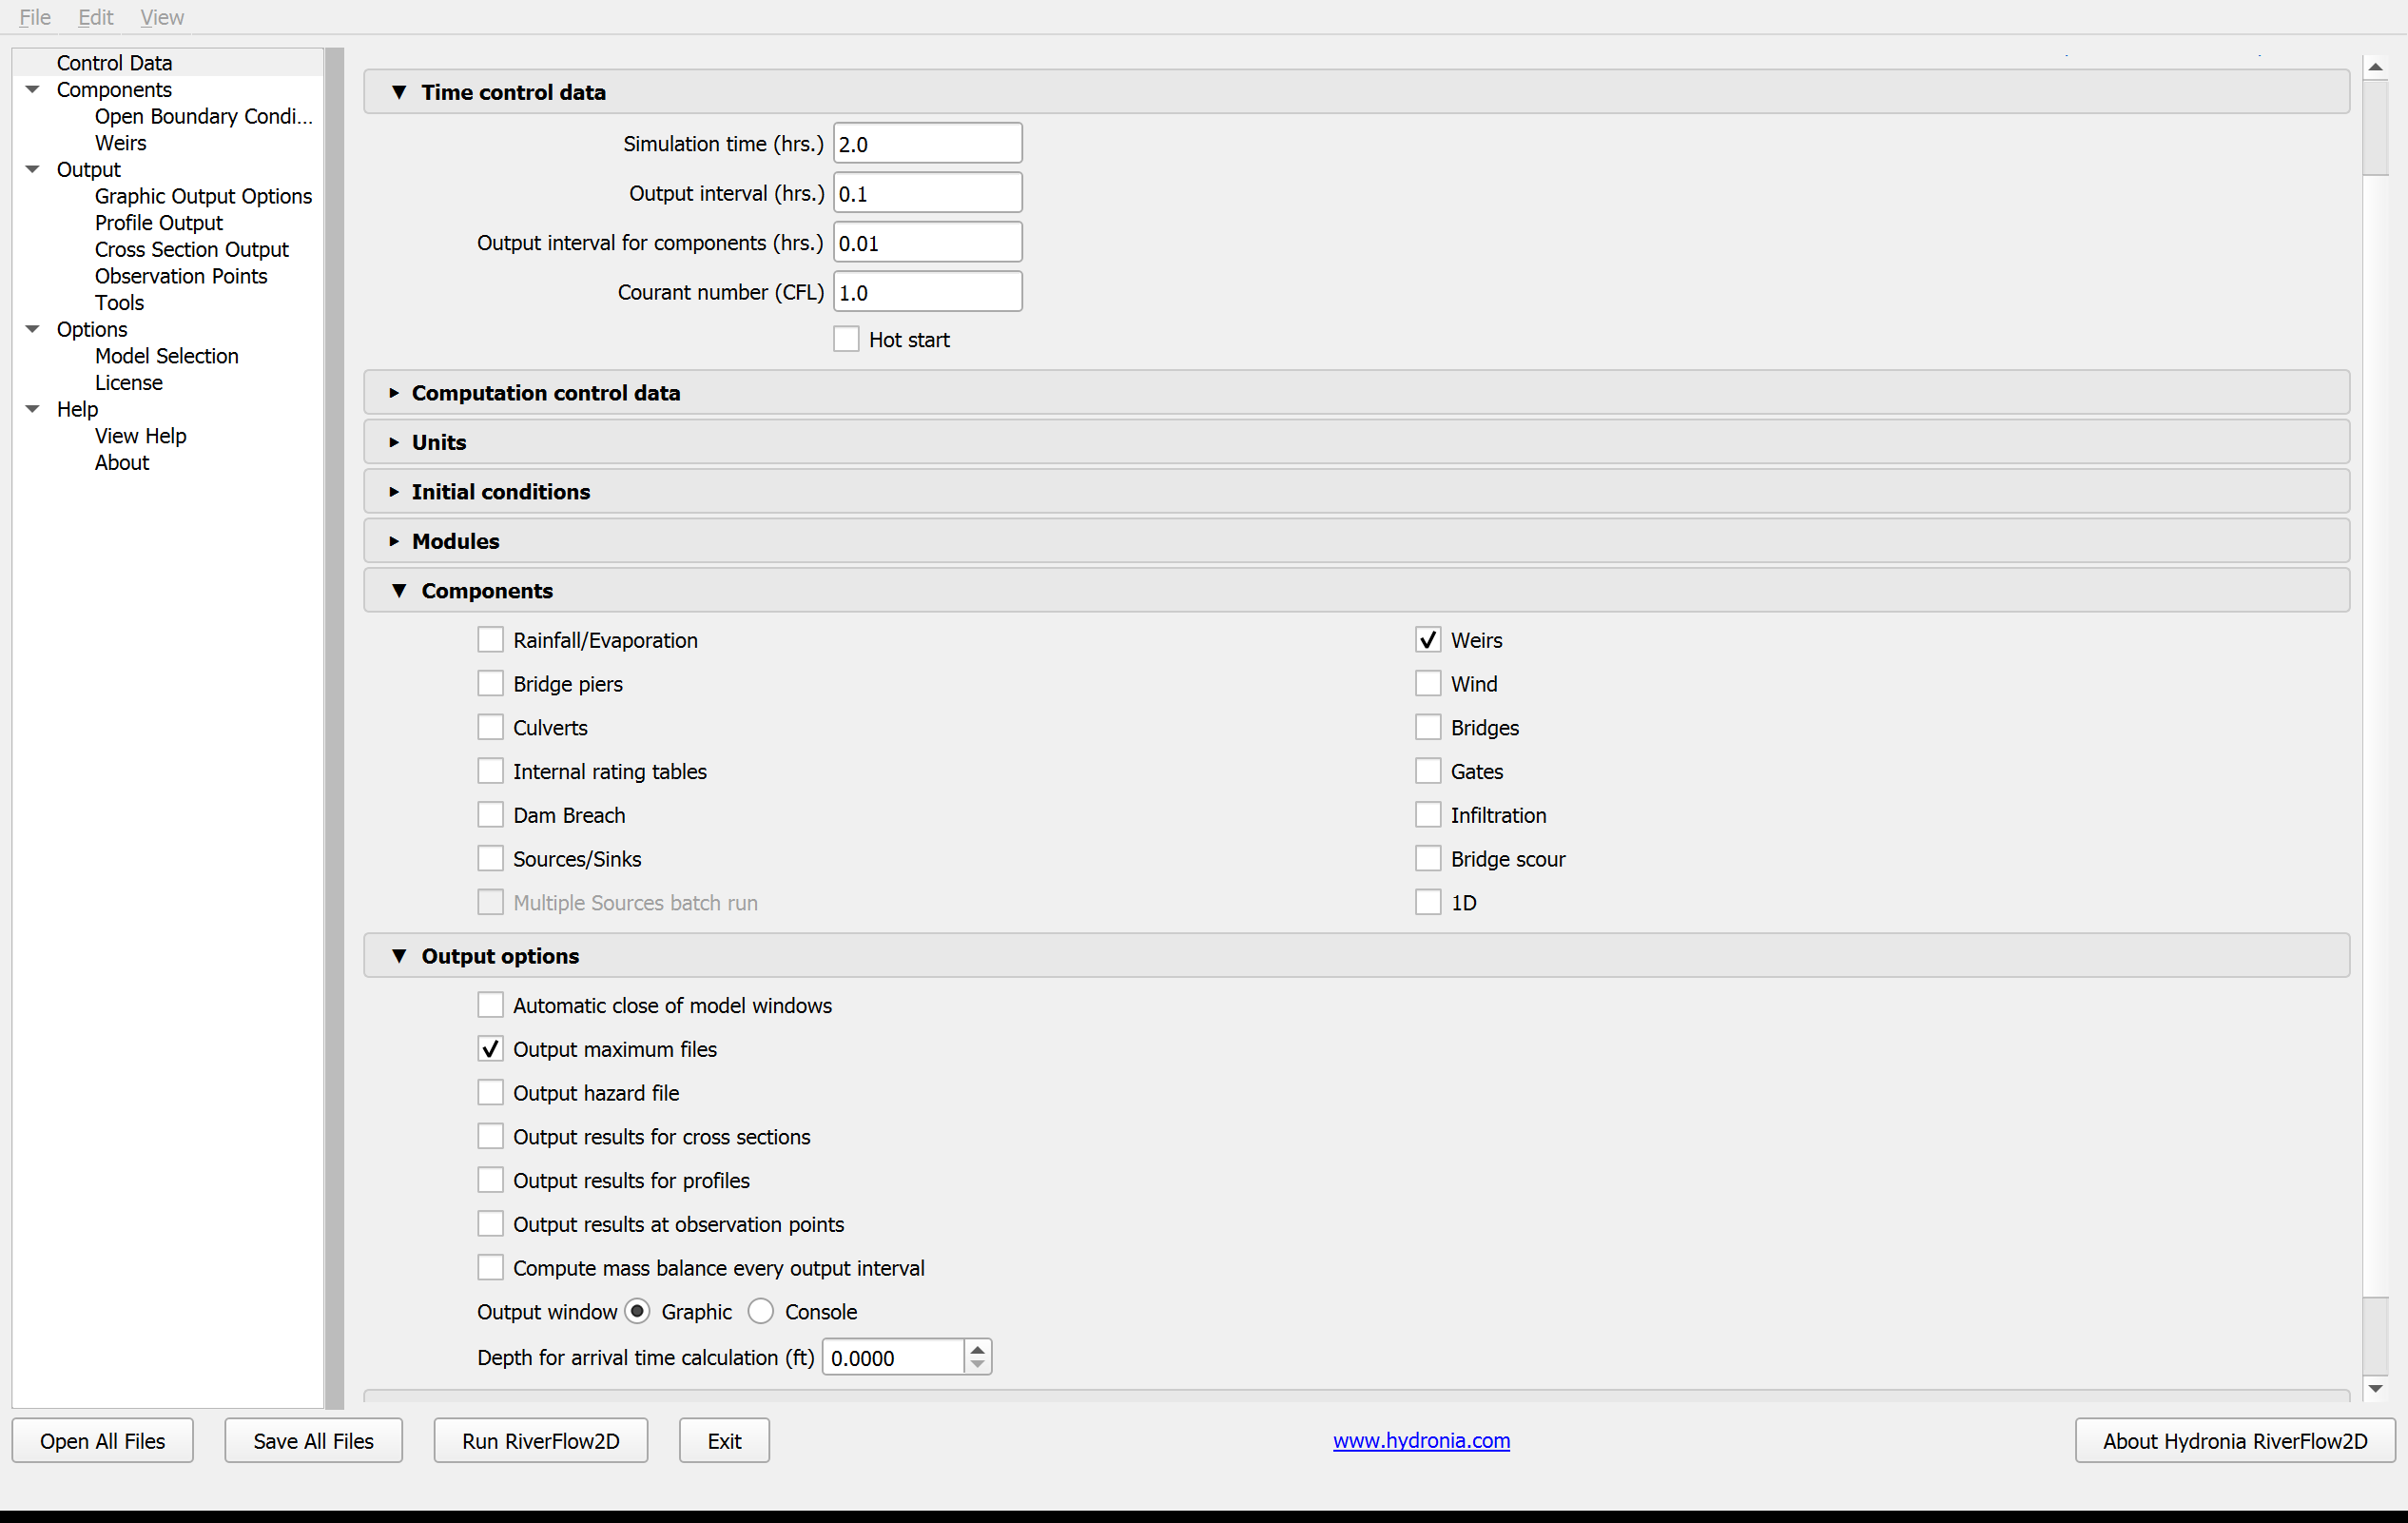Uncheck the Weirs component checkbox

click(1428, 640)
